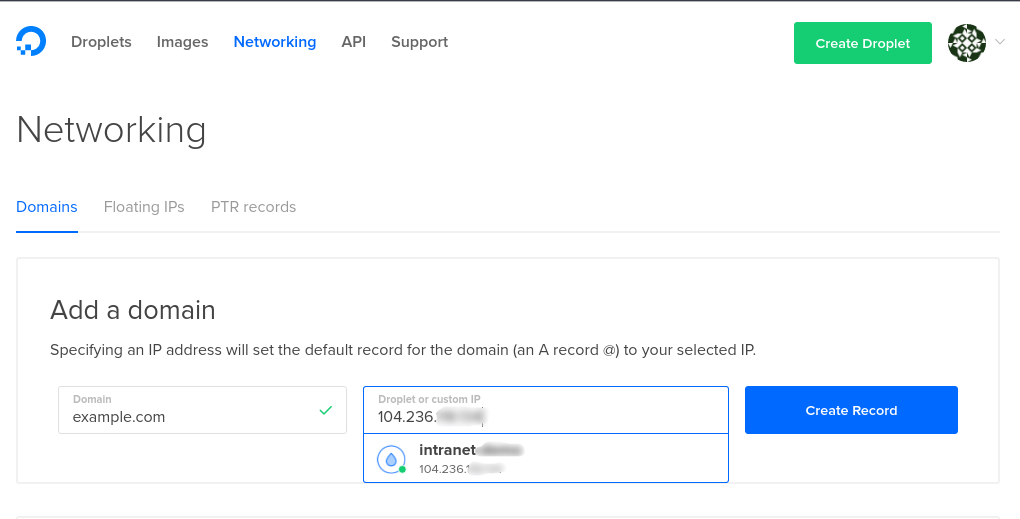Open the Images navigation item
This screenshot has height=519, width=1020.
[182, 42]
